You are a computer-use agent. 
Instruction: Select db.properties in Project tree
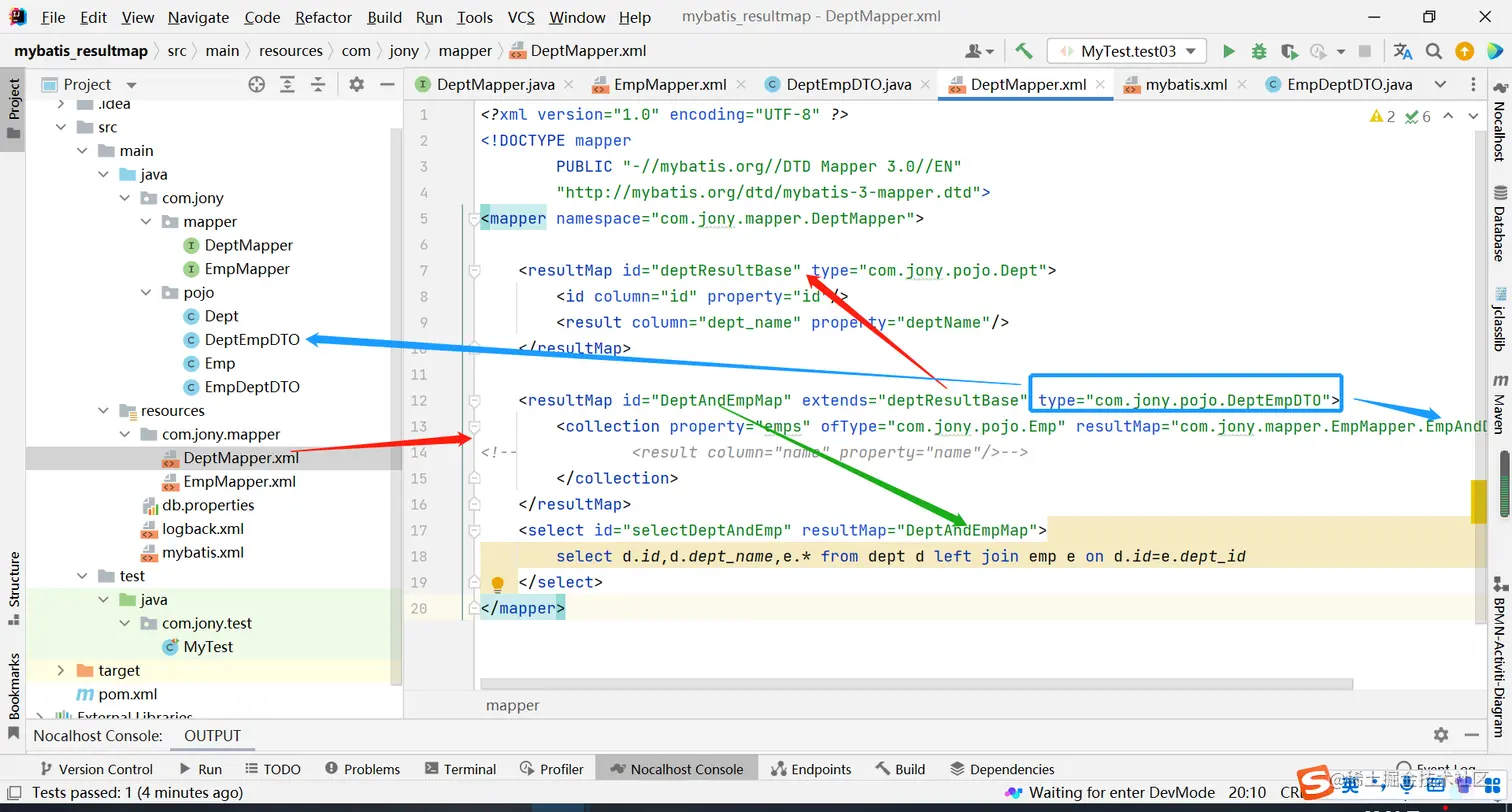[208, 505]
